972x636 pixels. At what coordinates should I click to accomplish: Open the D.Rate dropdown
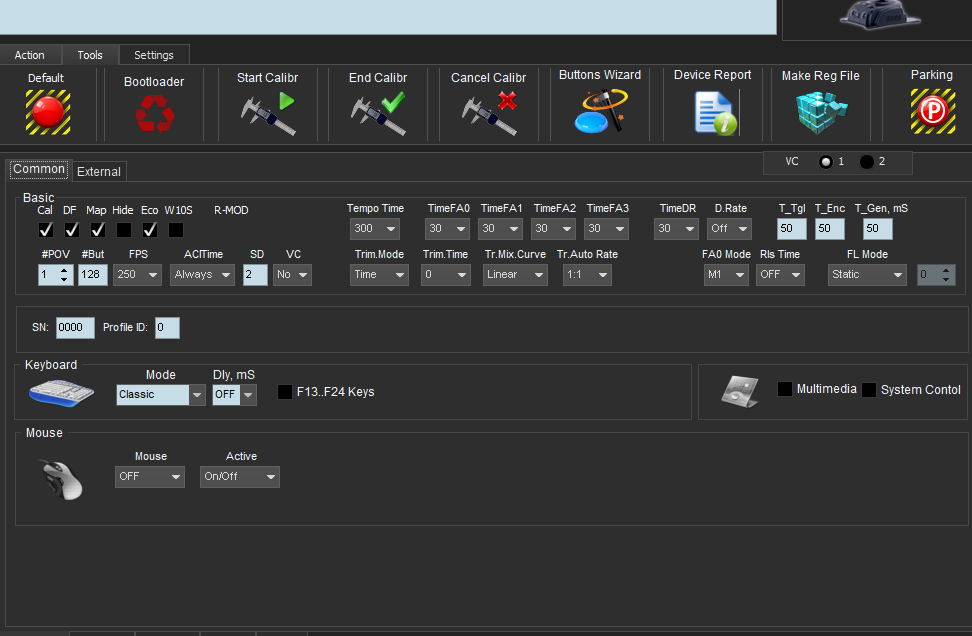[x=730, y=229]
